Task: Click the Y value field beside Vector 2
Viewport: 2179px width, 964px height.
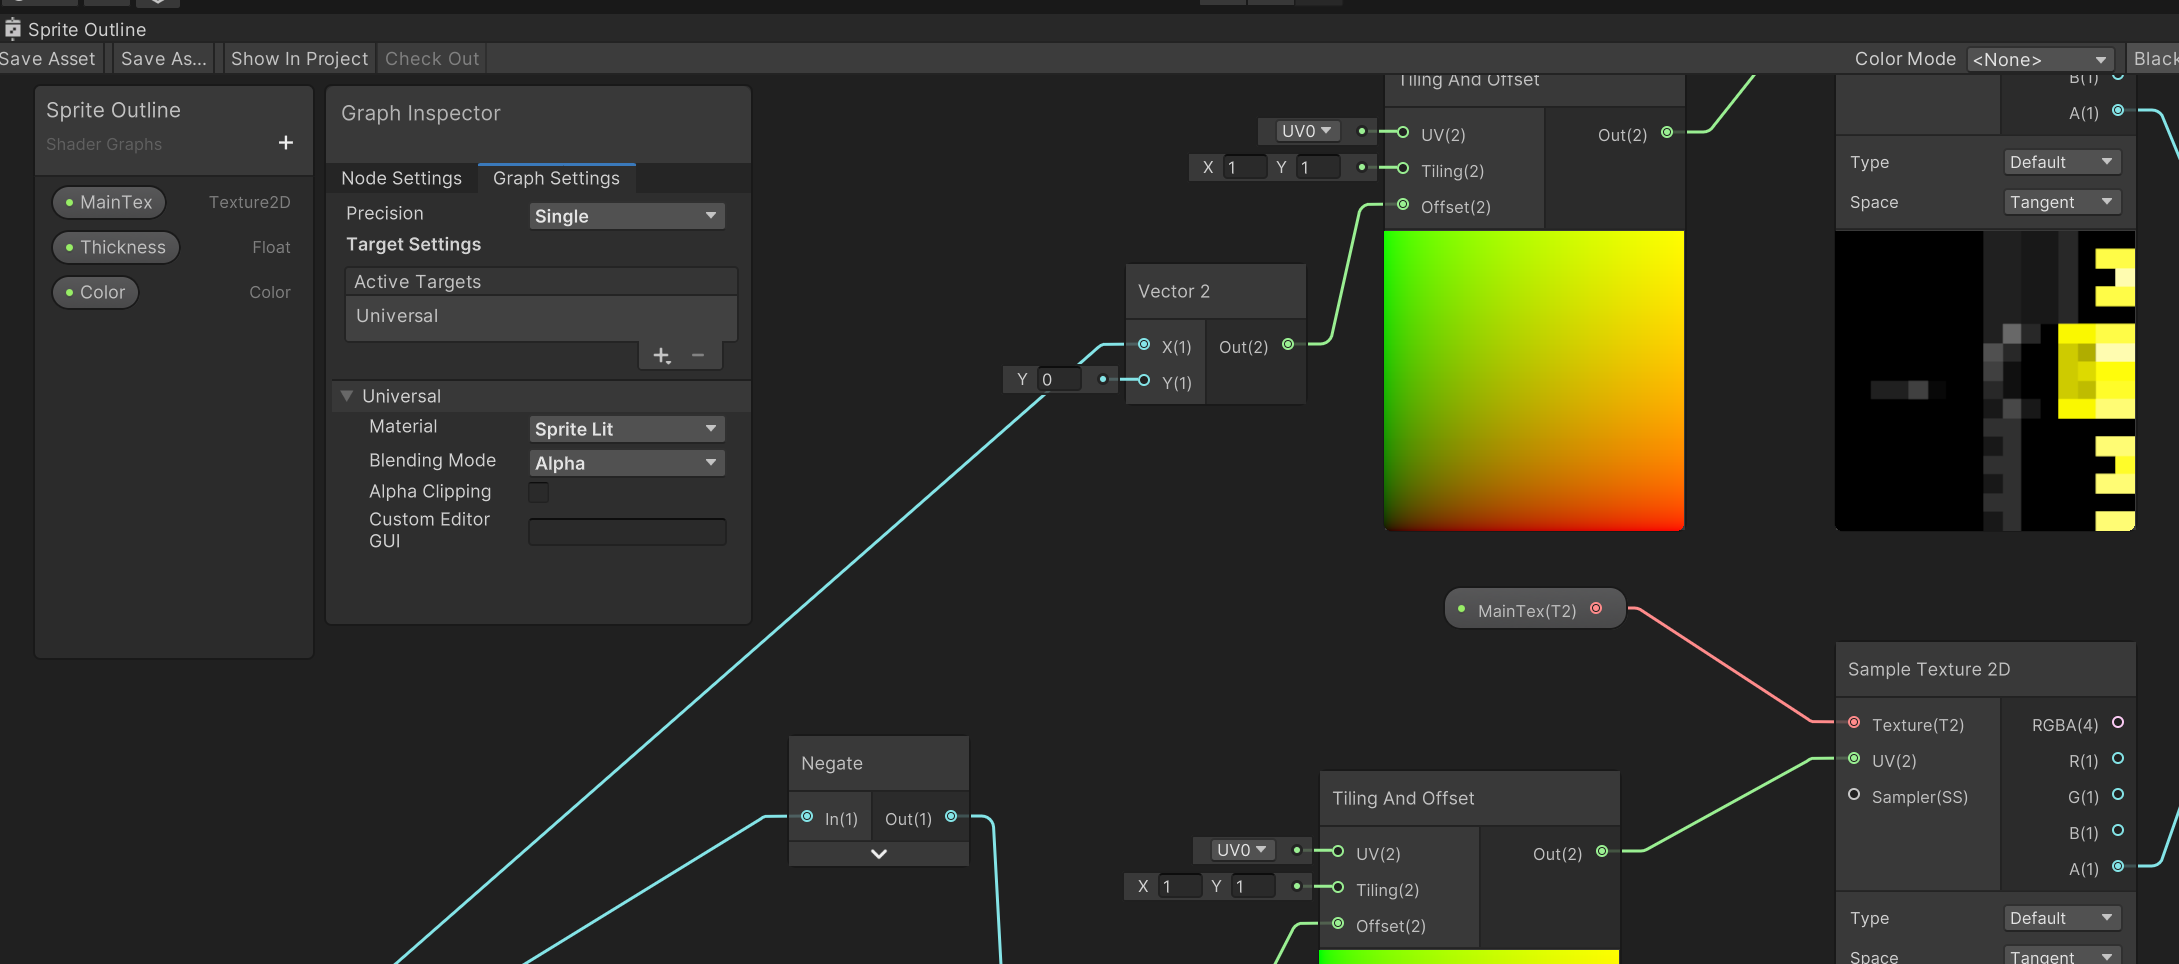Action: [x=1059, y=380]
